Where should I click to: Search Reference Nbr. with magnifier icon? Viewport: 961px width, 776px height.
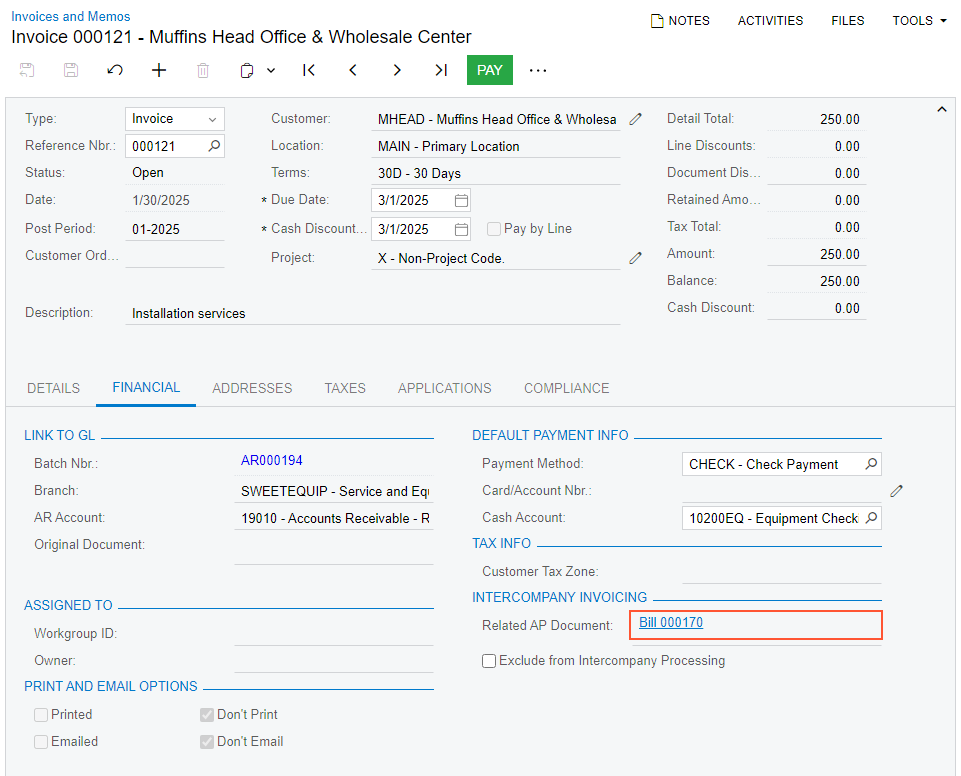[x=214, y=146]
